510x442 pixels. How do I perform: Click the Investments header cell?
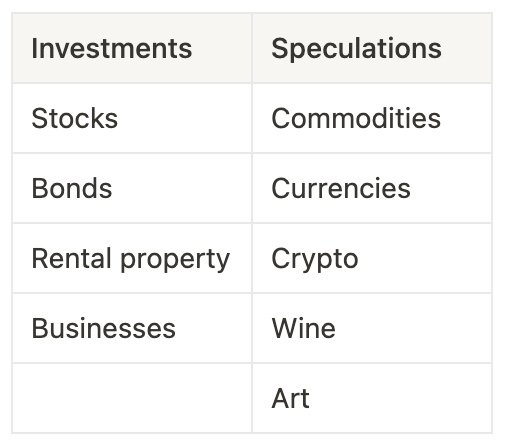[132, 48]
